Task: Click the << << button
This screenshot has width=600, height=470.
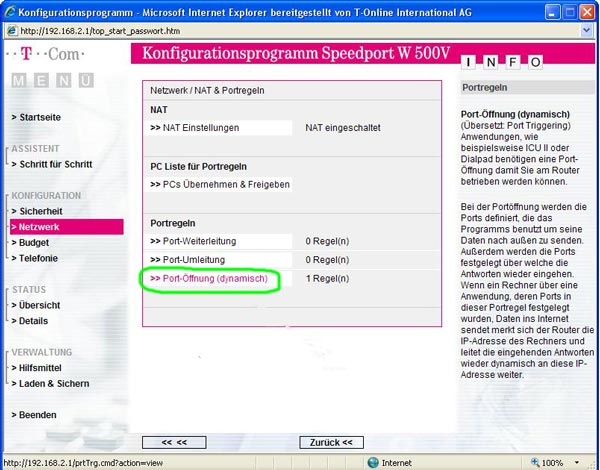Action: 174,442
